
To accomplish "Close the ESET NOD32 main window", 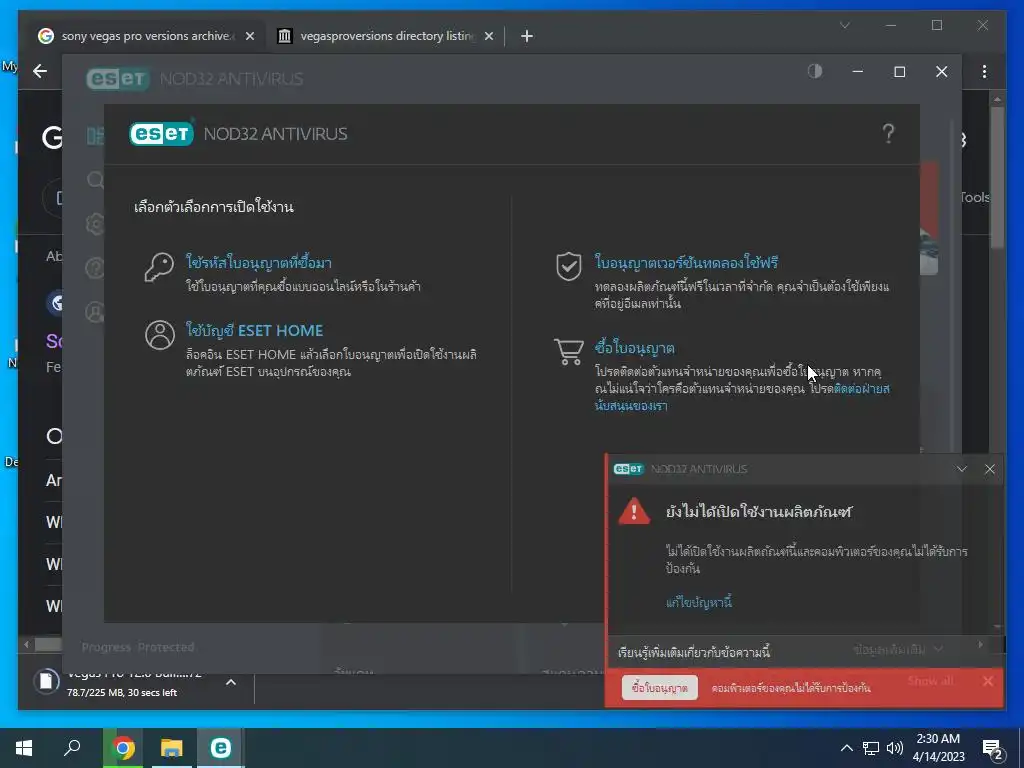I will point(941,72).
